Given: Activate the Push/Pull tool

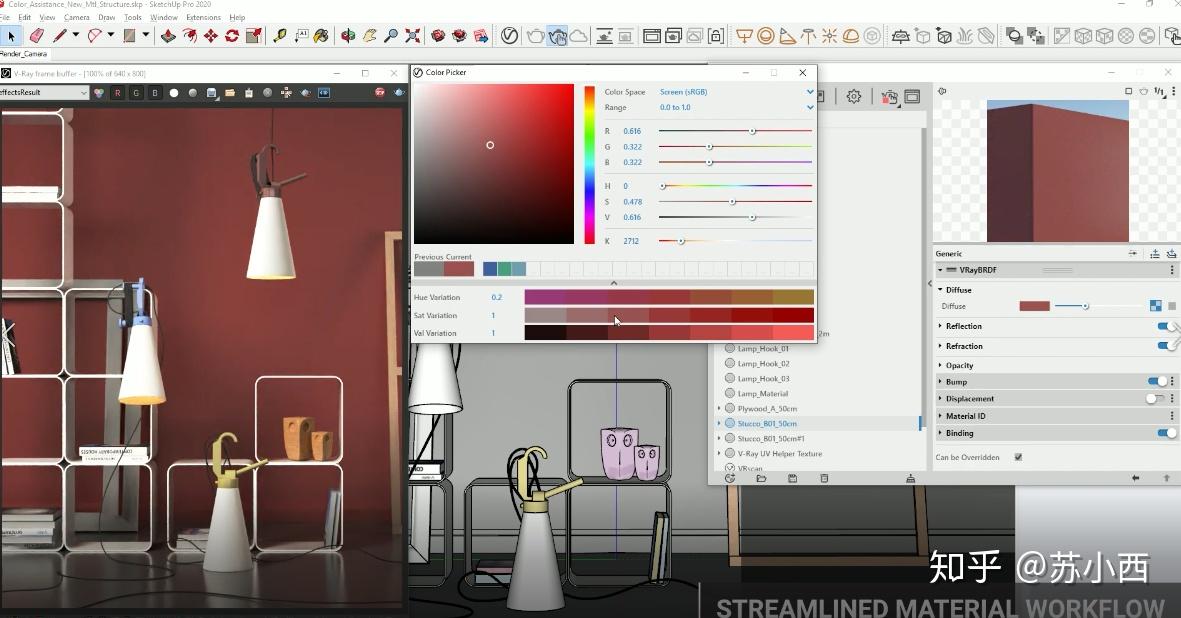Looking at the screenshot, I should 169,35.
